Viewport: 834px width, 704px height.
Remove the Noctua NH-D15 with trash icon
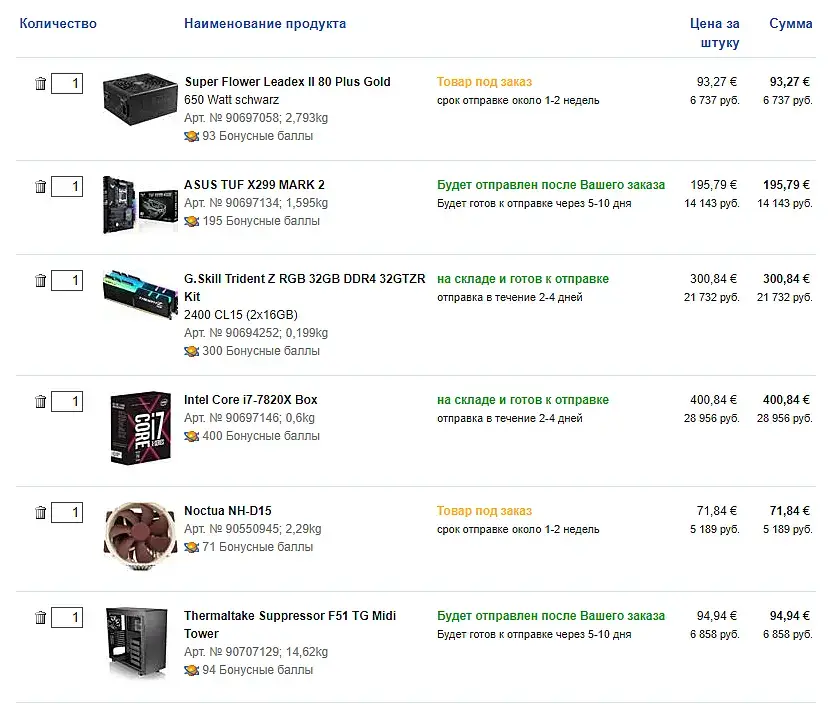point(41,513)
